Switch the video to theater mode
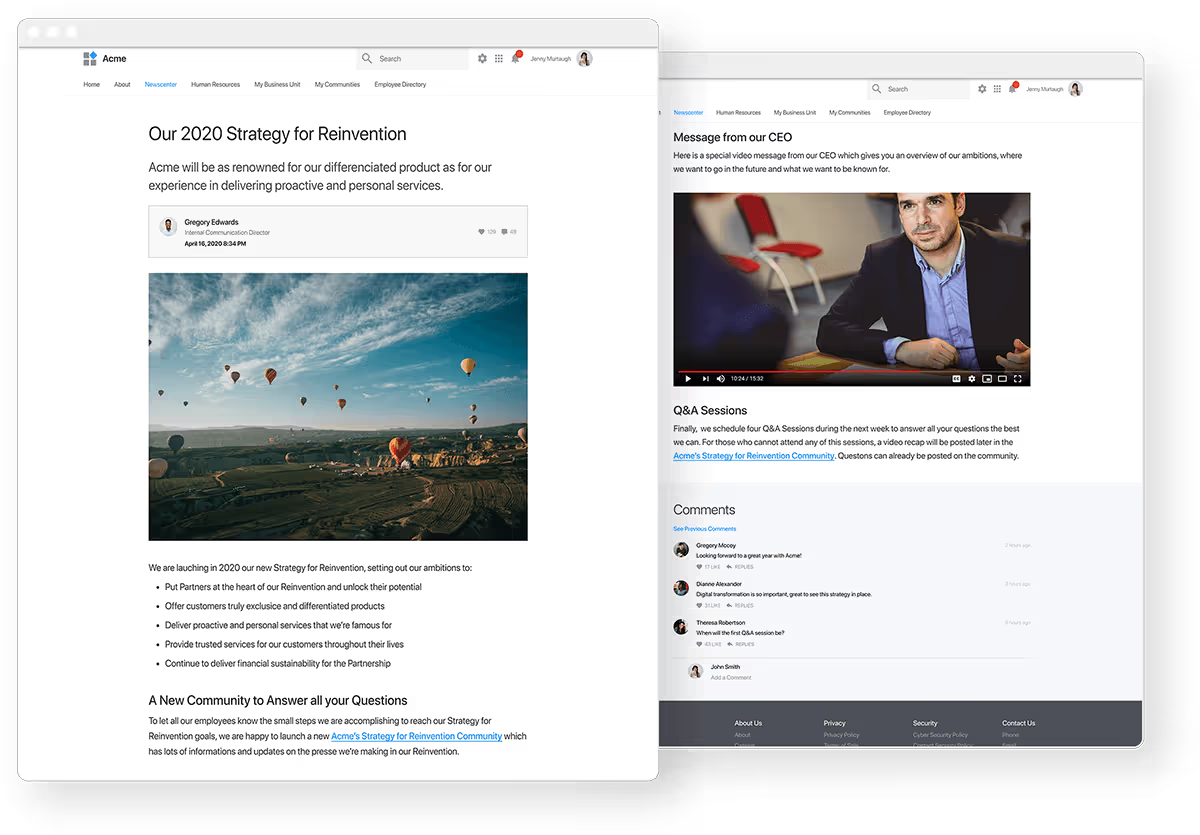Screen dimensions: 1200x835 pos(1002,379)
